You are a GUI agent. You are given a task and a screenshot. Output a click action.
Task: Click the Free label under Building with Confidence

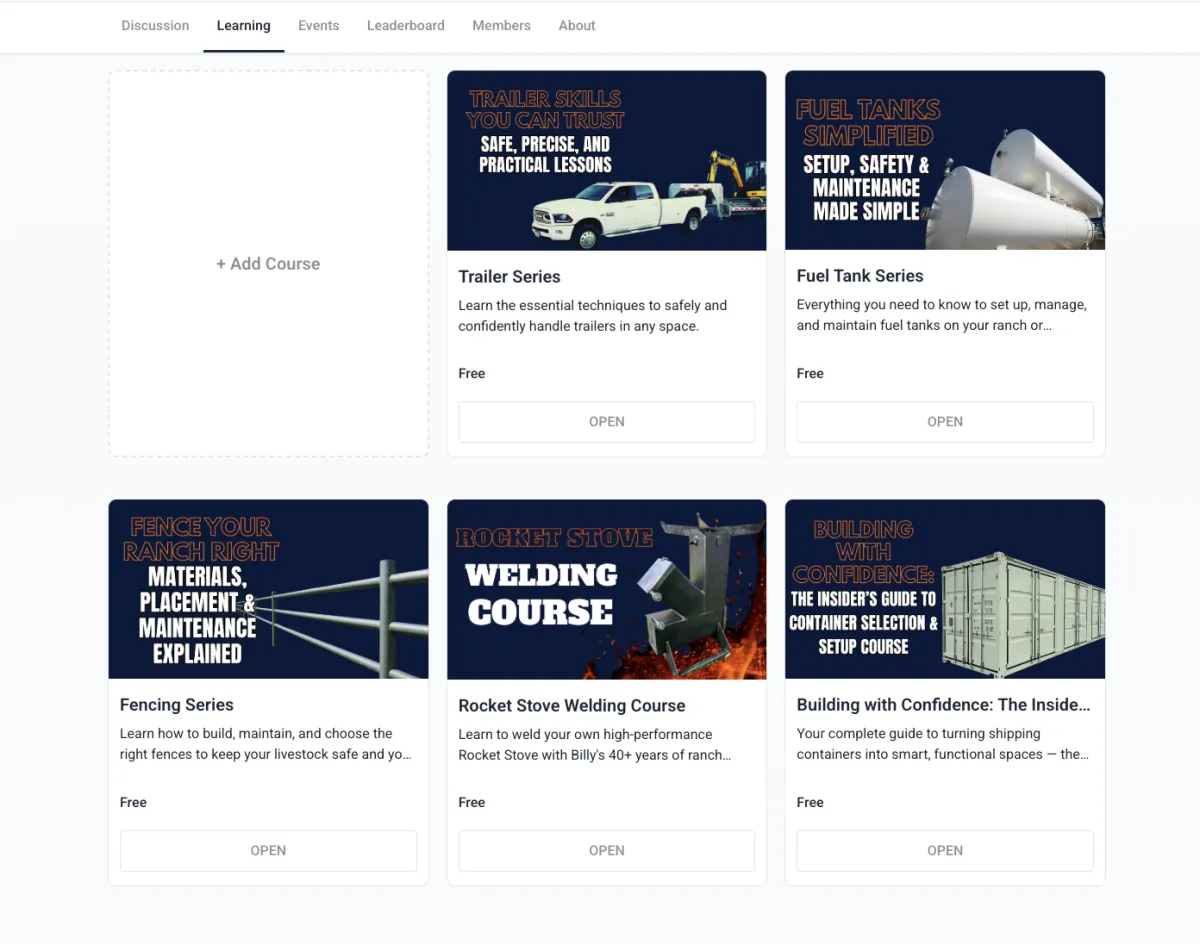coord(810,802)
